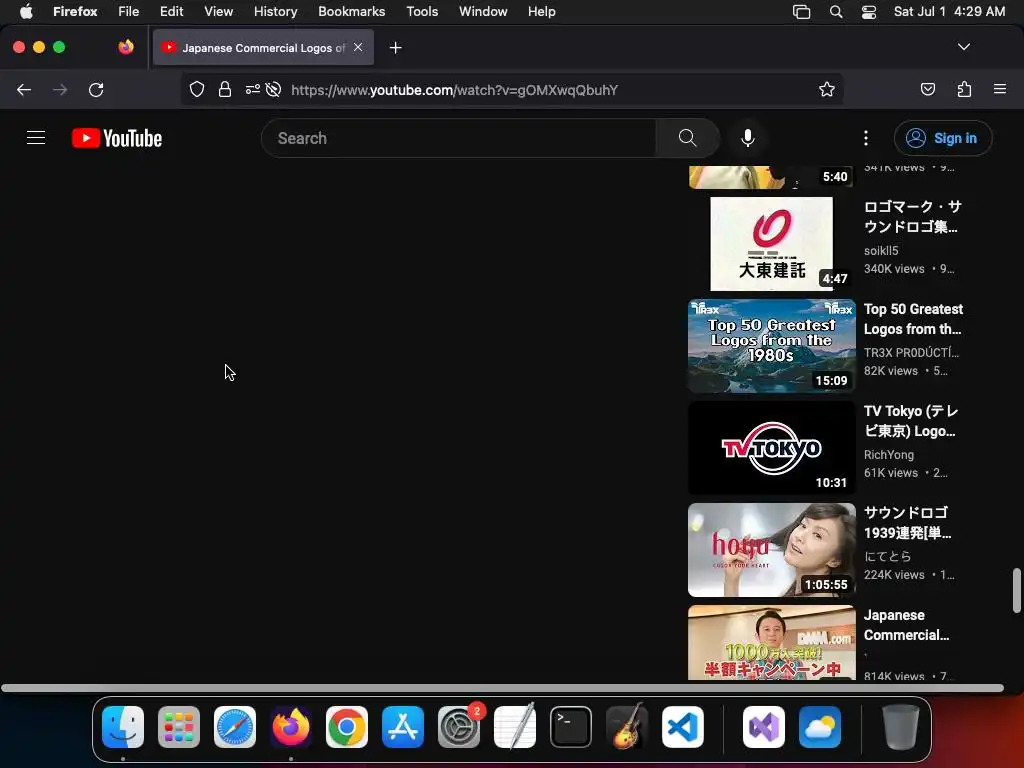Viewport: 1024px width, 768px height.
Task: Open the View menu
Action: [x=218, y=11]
